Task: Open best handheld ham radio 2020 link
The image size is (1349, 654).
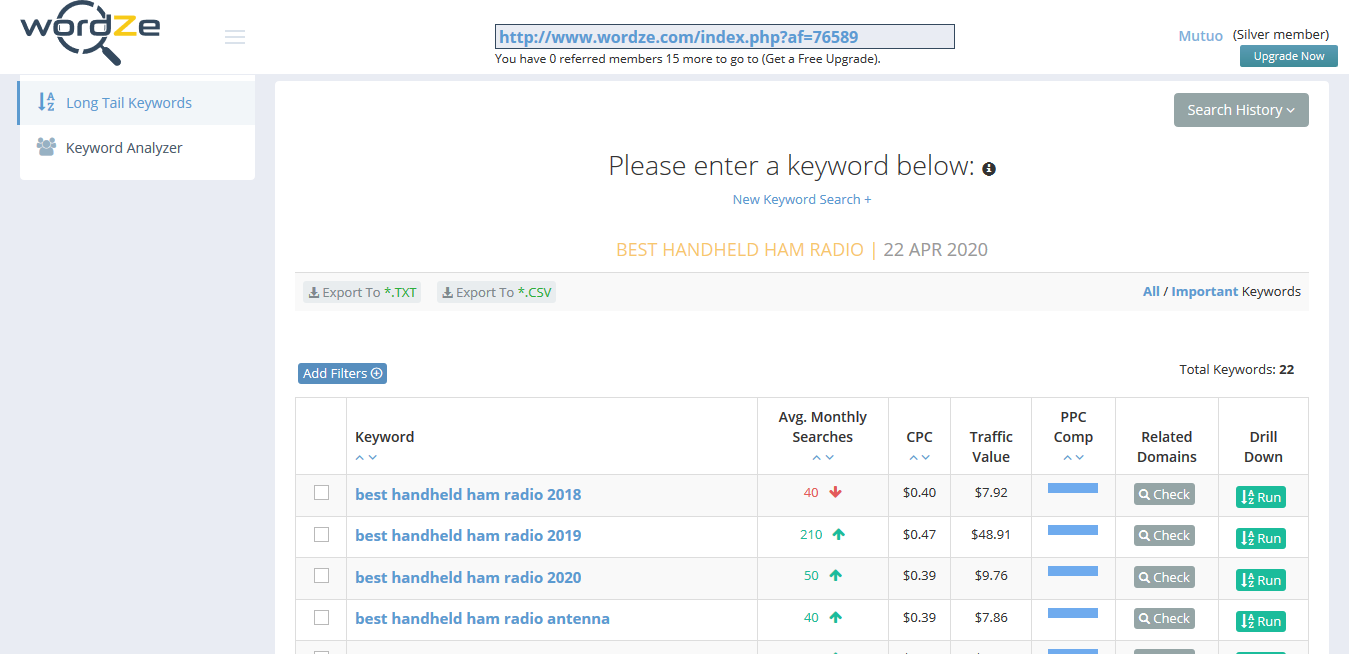Action: point(468,577)
